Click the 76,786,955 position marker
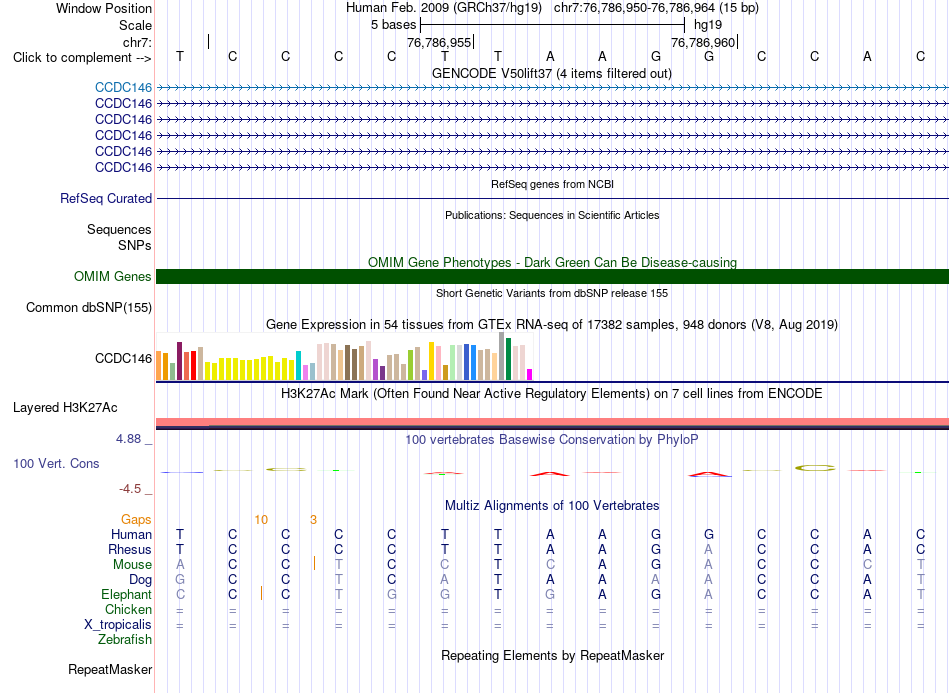 [439, 42]
